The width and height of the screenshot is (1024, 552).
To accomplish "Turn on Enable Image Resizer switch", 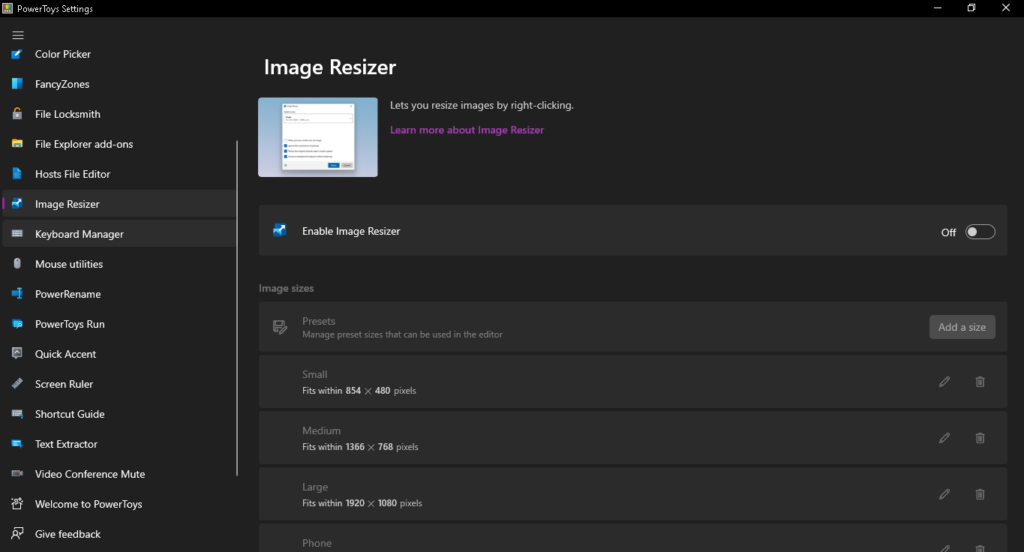I will click(980, 232).
